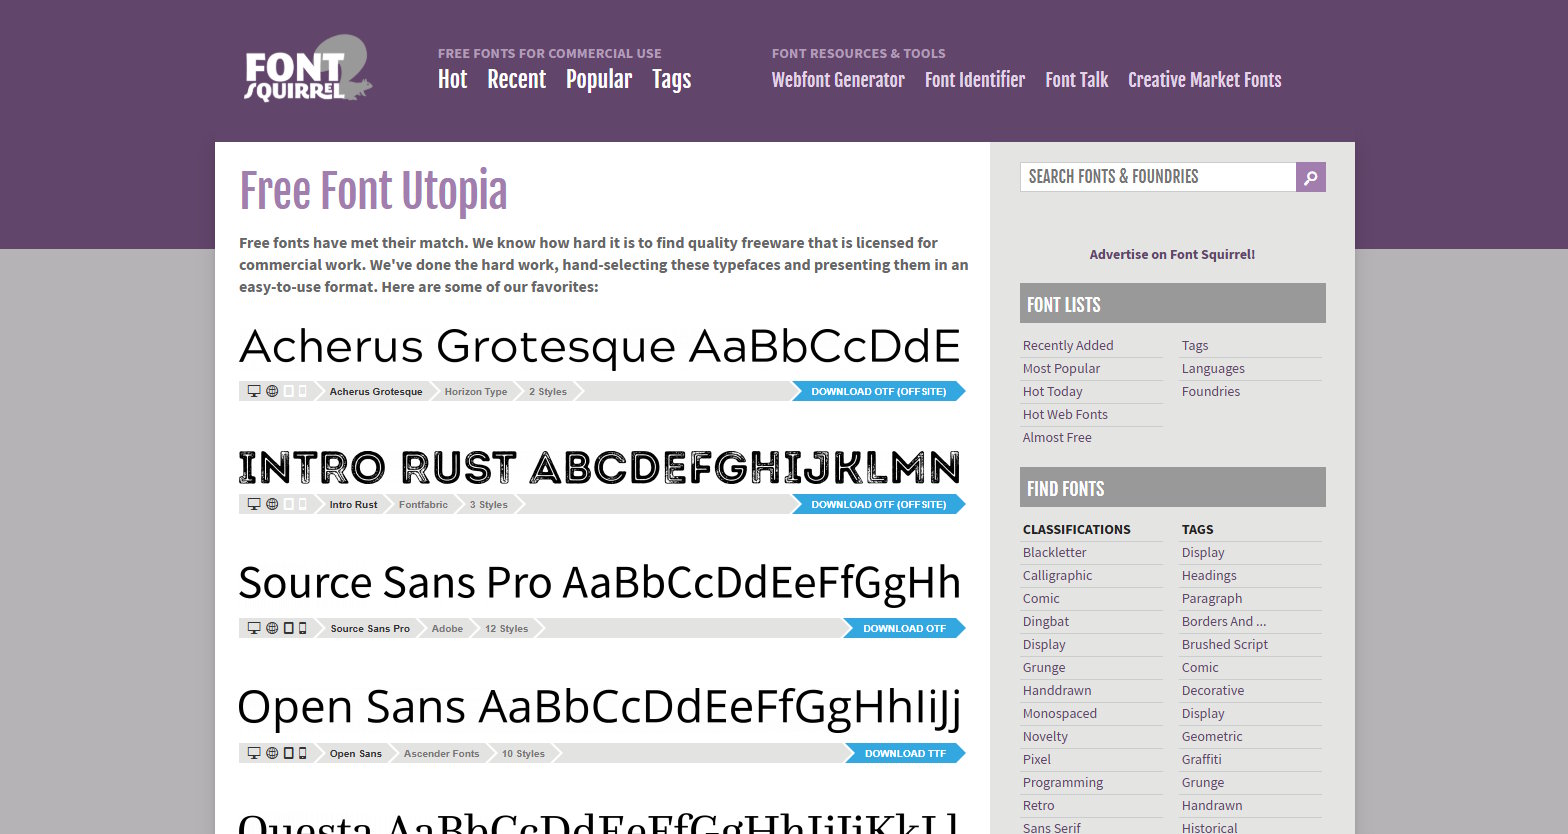This screenshot has width=1568, height=834.
Task: Click the desktop license icon for Source Sans Pro
Action: 254,628
